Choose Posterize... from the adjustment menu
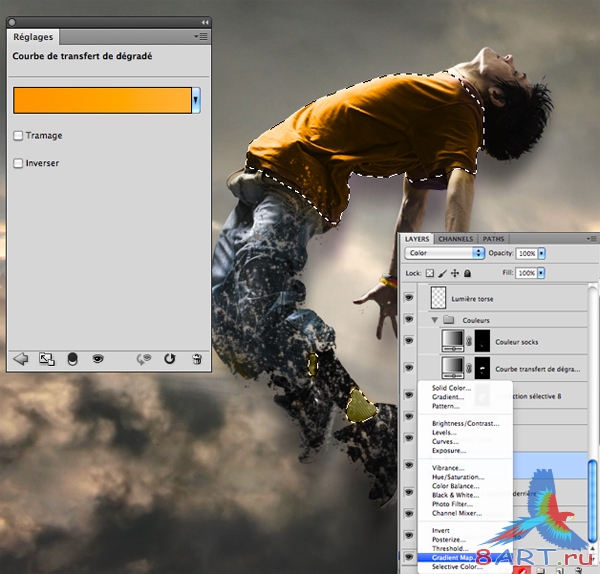The width and height of the screenshot is (600, 574). (x=449, y=540)
